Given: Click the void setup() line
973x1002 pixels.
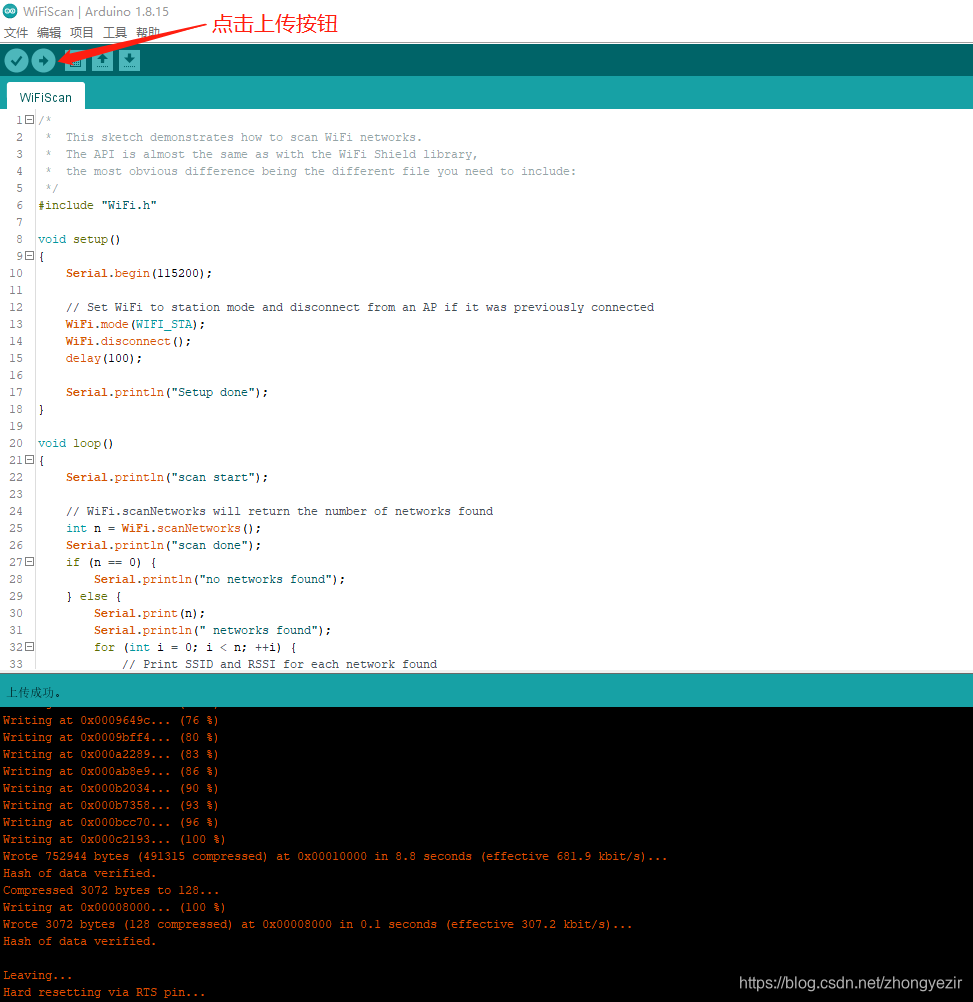Looking at the screenshot, I should [79, 239].
